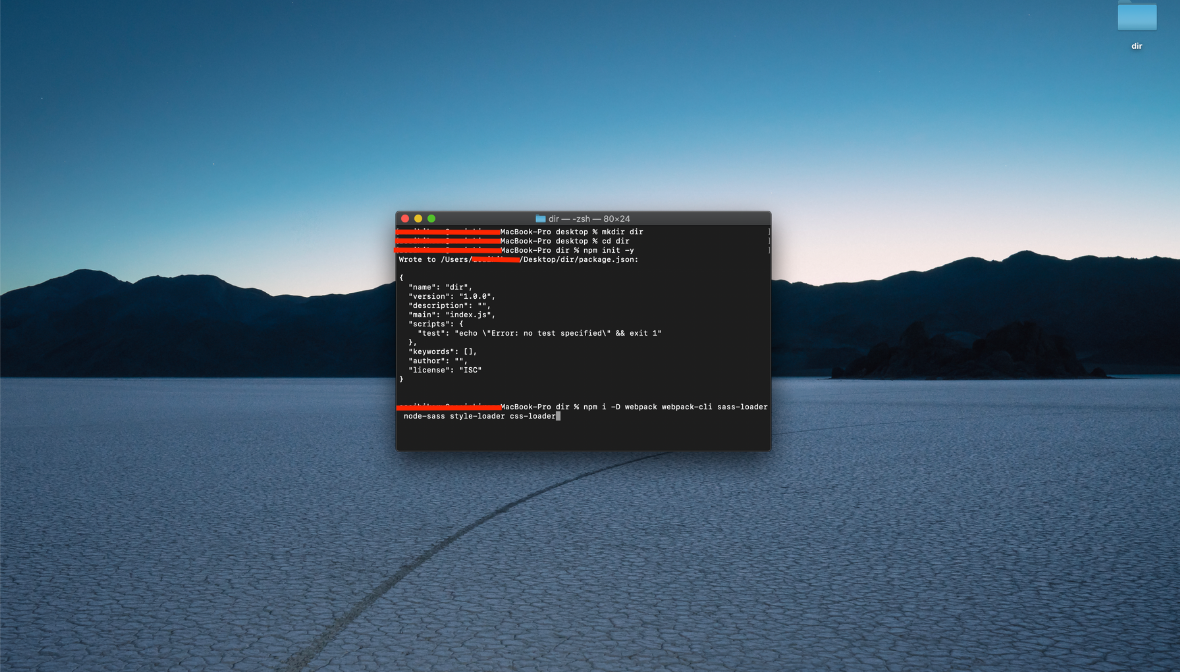Click the blue folder icon in the Terminal title bar
The image size is (1180, 672).
pos(541,219)
